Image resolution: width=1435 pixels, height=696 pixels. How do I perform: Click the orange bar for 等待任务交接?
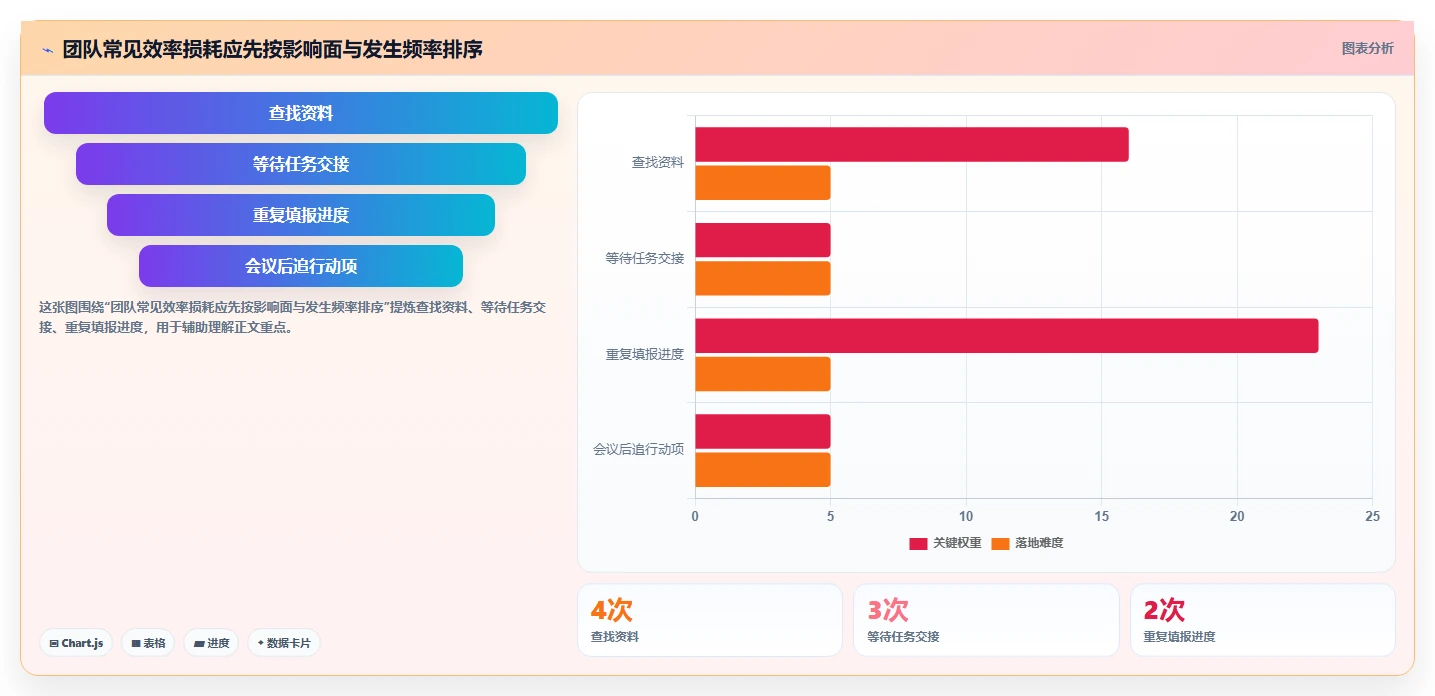coord(763,278)
